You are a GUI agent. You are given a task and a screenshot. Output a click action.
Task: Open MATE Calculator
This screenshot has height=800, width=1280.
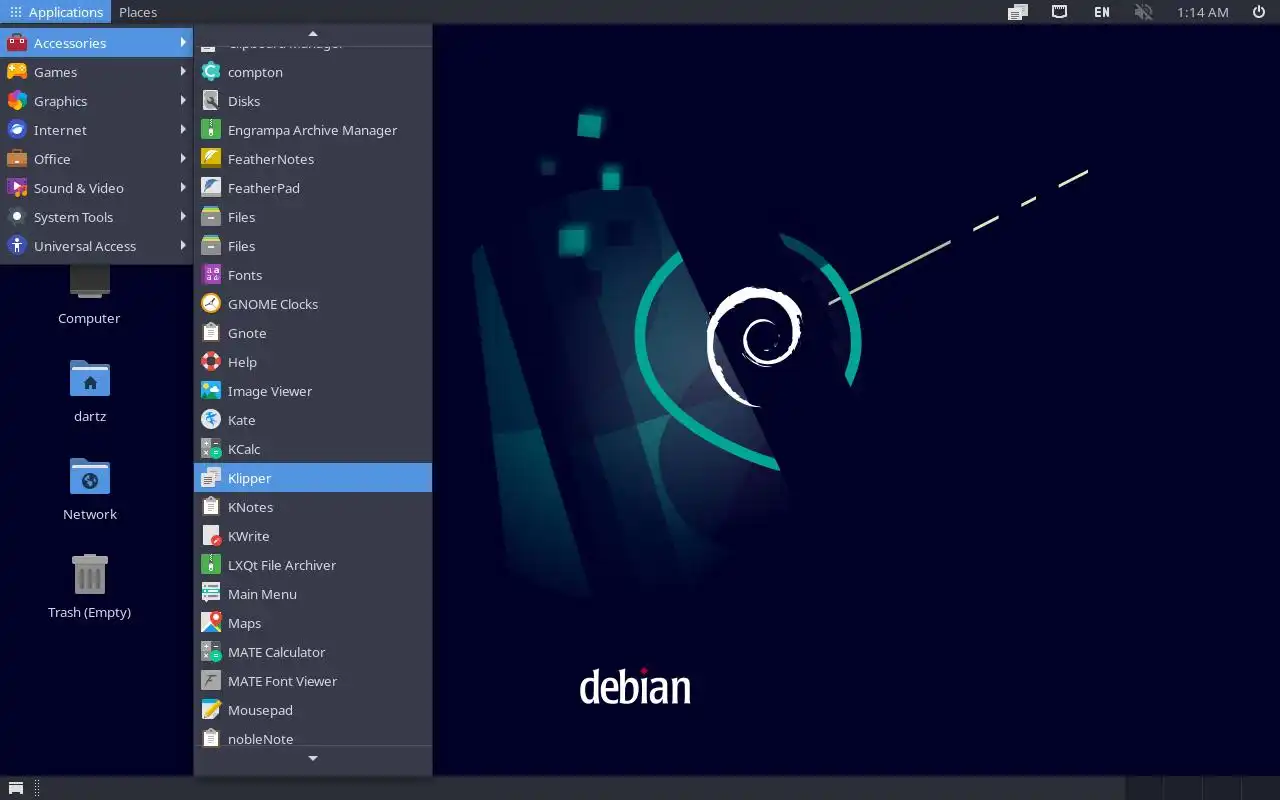point(313,652)
